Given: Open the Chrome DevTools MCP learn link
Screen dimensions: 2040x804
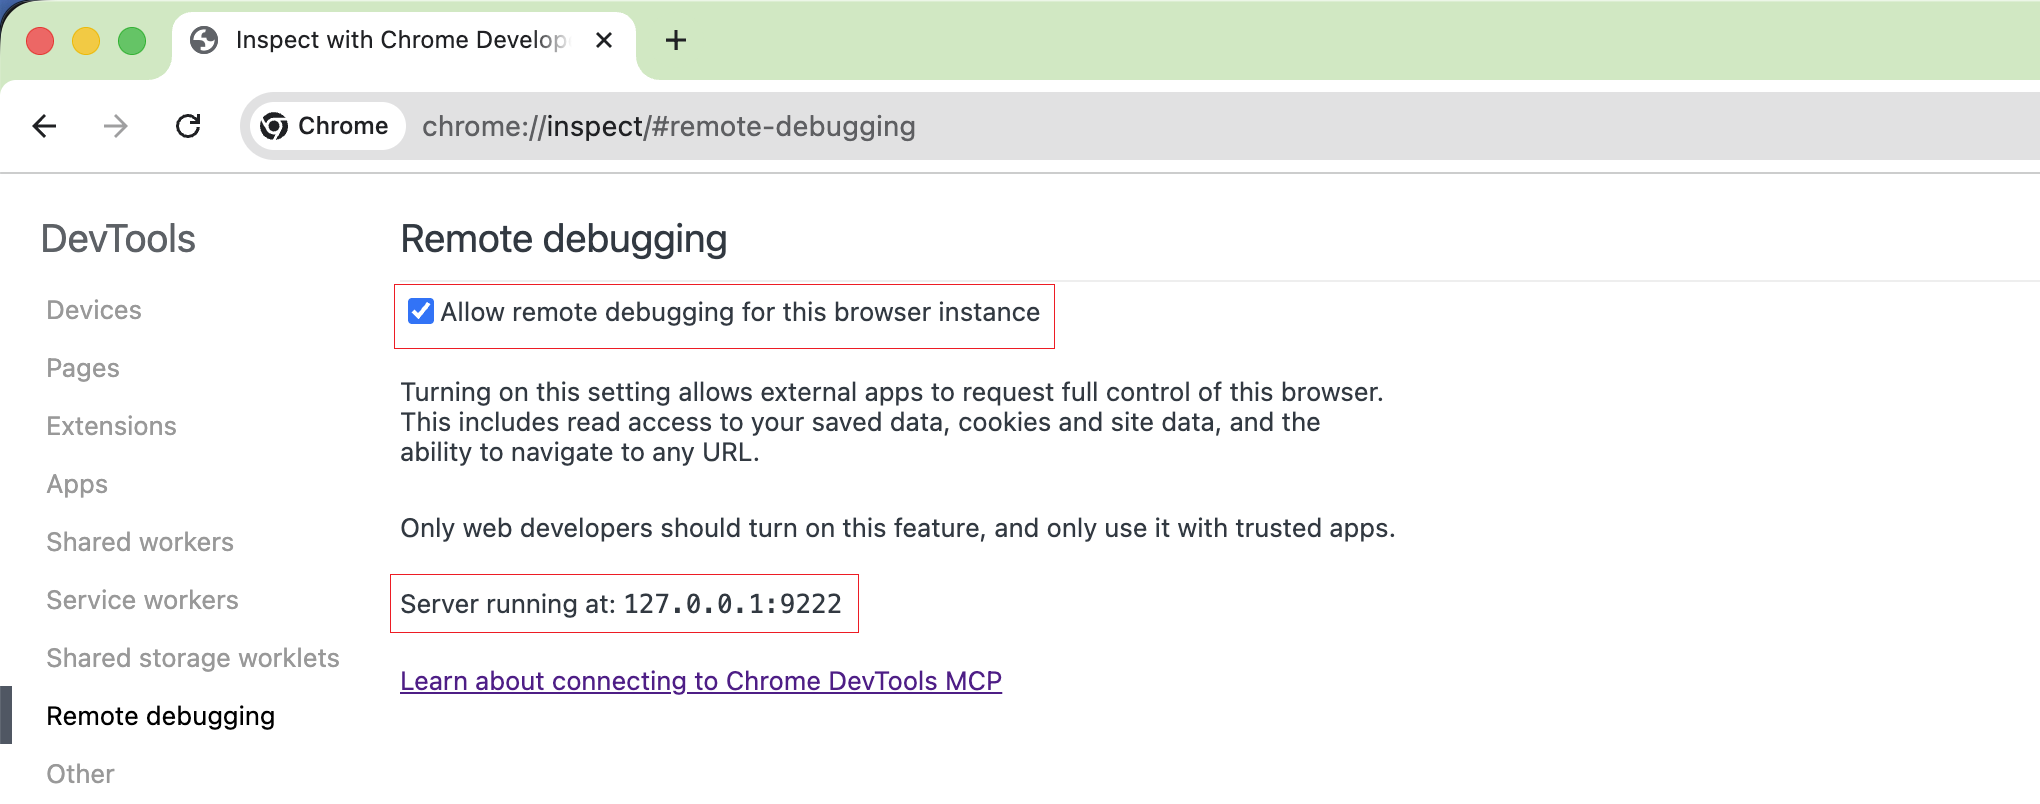Looking at the screenshot, I should tap(700, 681).
